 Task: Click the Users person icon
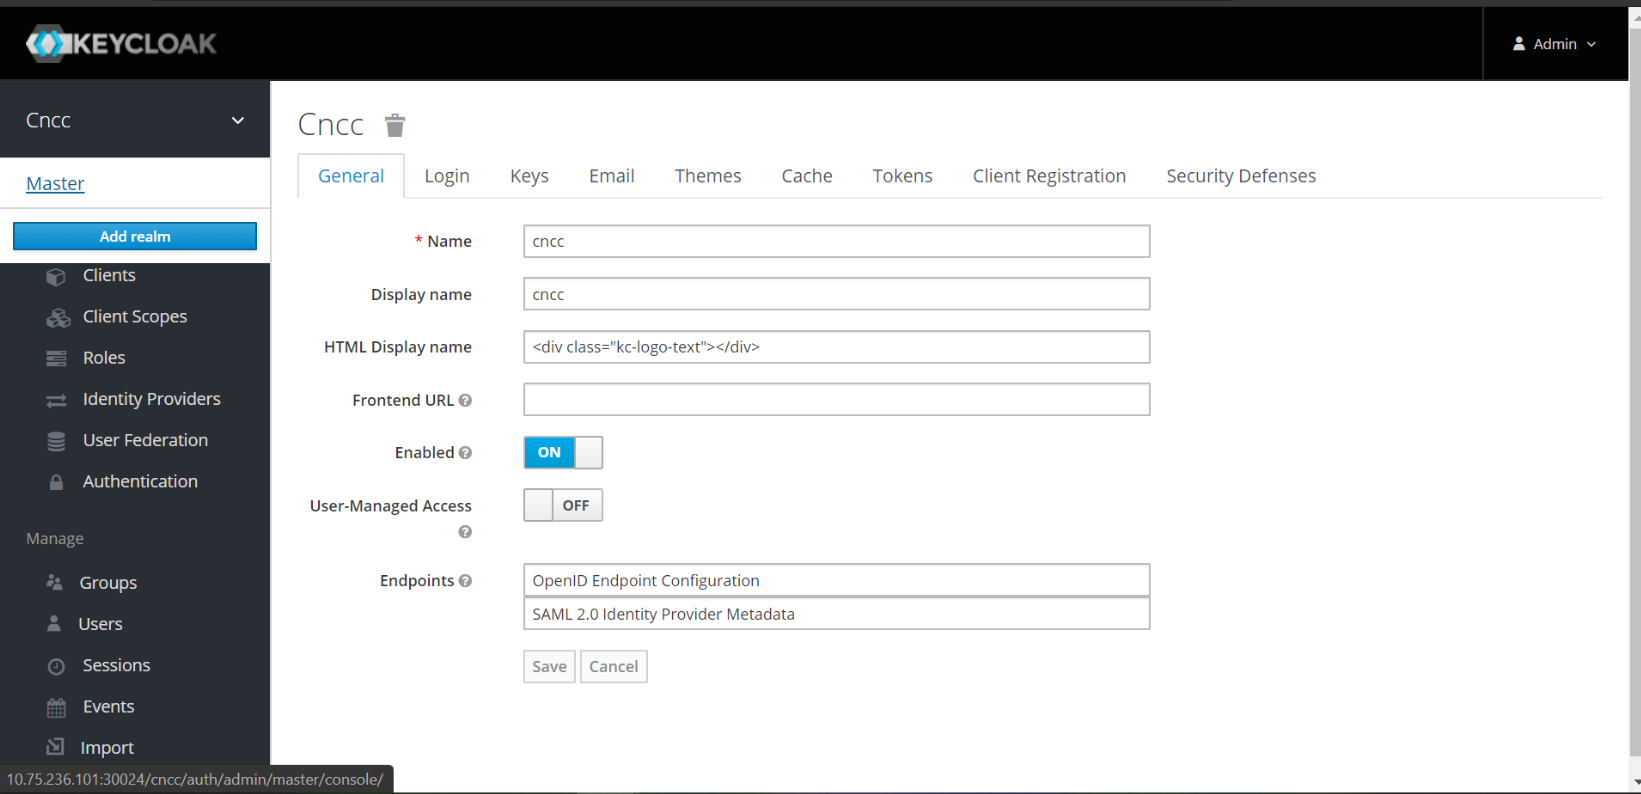pos(54,624)
